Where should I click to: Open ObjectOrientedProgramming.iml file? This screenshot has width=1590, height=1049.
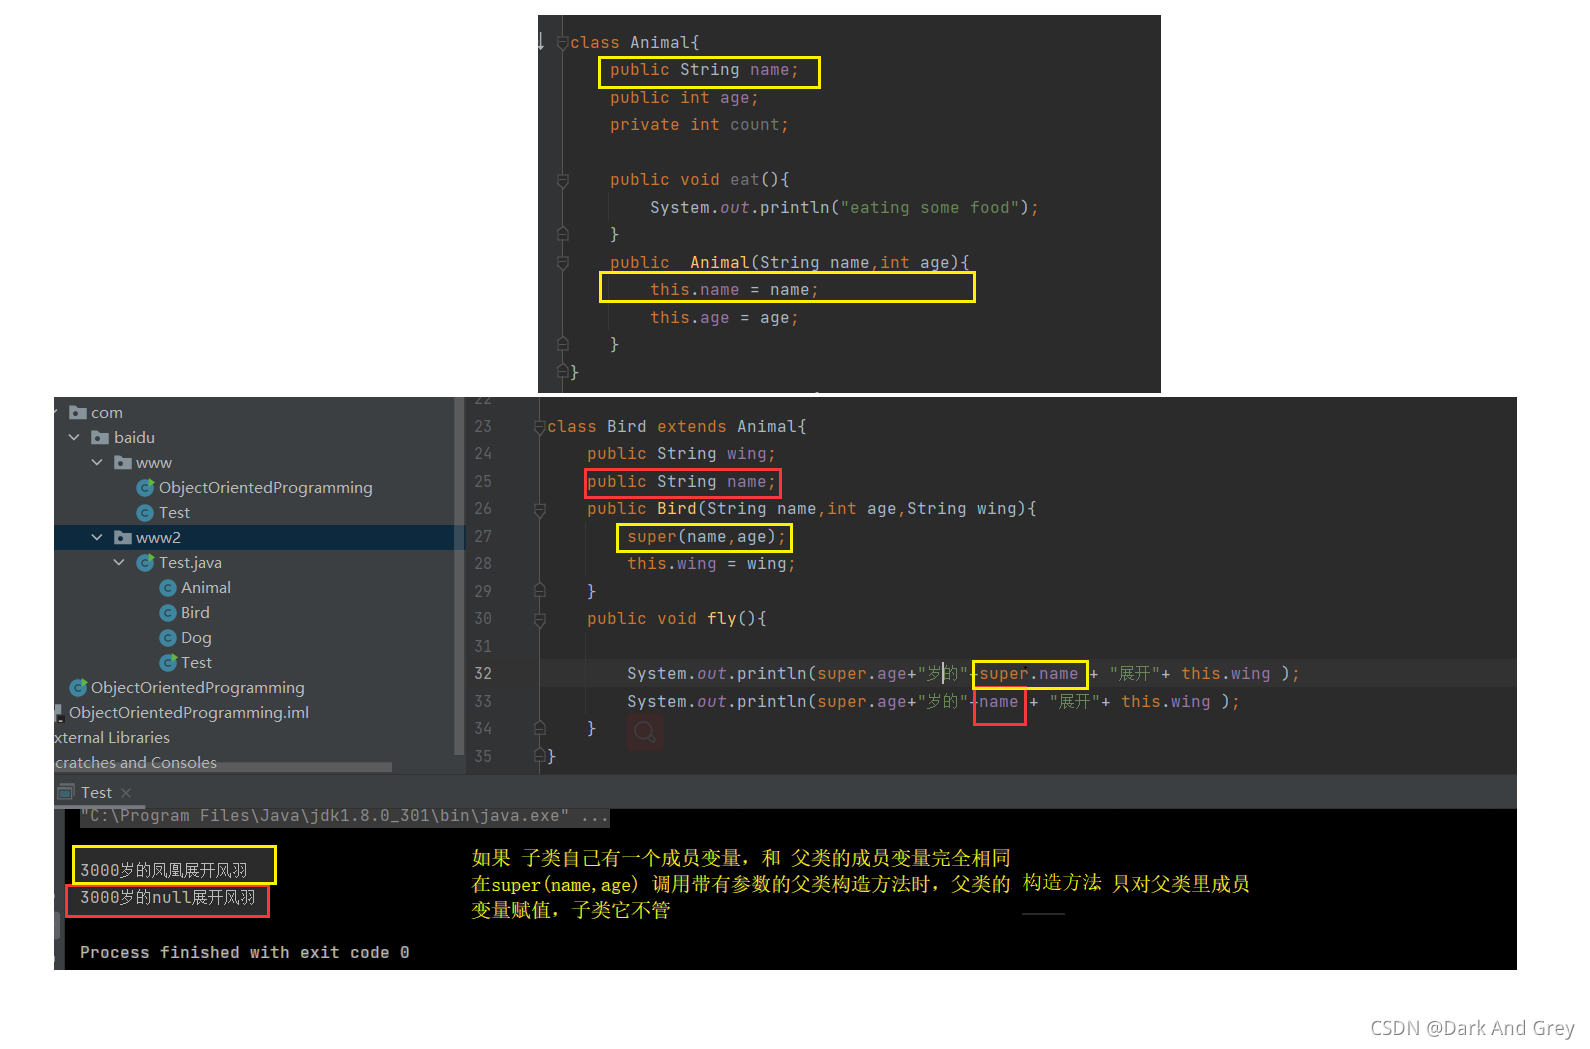pos(189,713)
